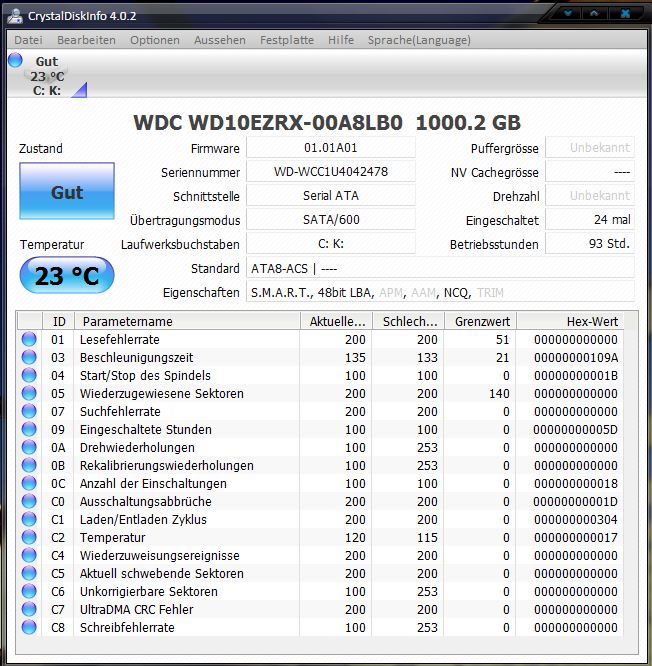Select the Wiederzugewiesene Sektoren parameter name

162,393
